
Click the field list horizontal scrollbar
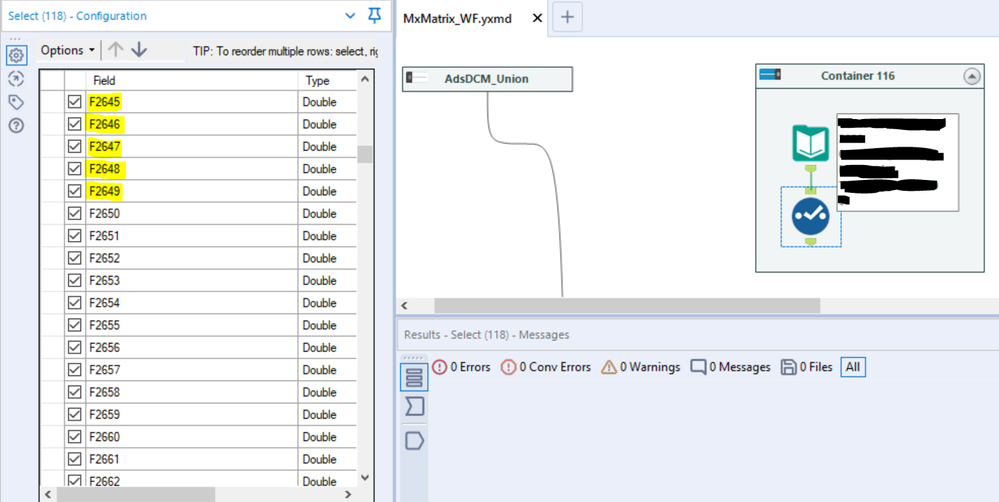click(x=135, y=494)
